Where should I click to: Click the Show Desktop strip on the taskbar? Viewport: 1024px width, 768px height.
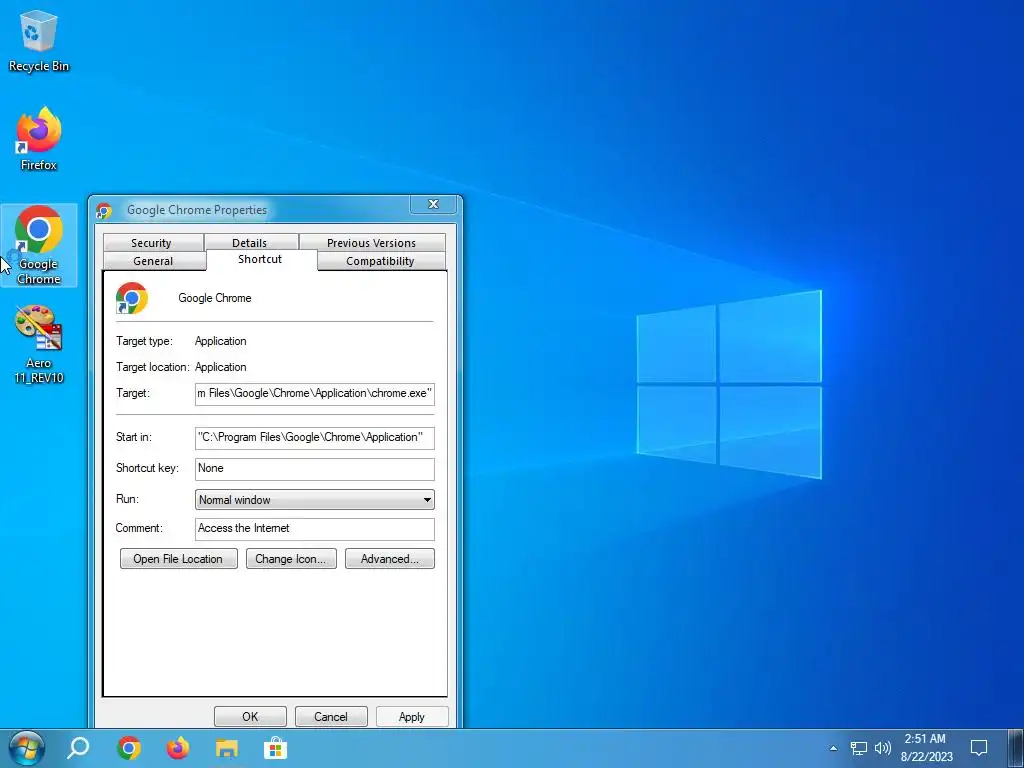coord(1014,748)
